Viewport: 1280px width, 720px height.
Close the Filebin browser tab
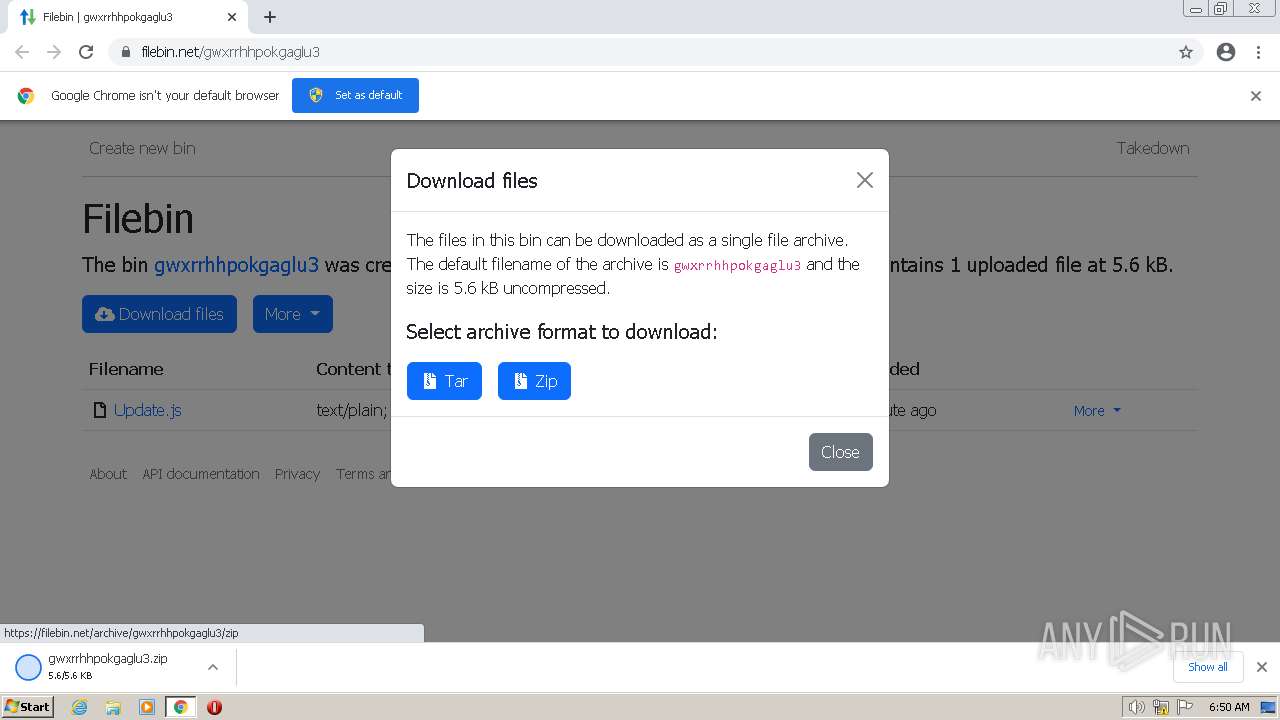click(232, 17)
